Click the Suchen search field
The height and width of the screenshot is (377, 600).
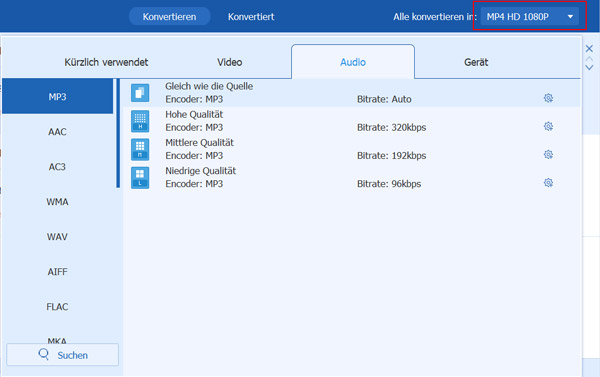coord(62,354)
